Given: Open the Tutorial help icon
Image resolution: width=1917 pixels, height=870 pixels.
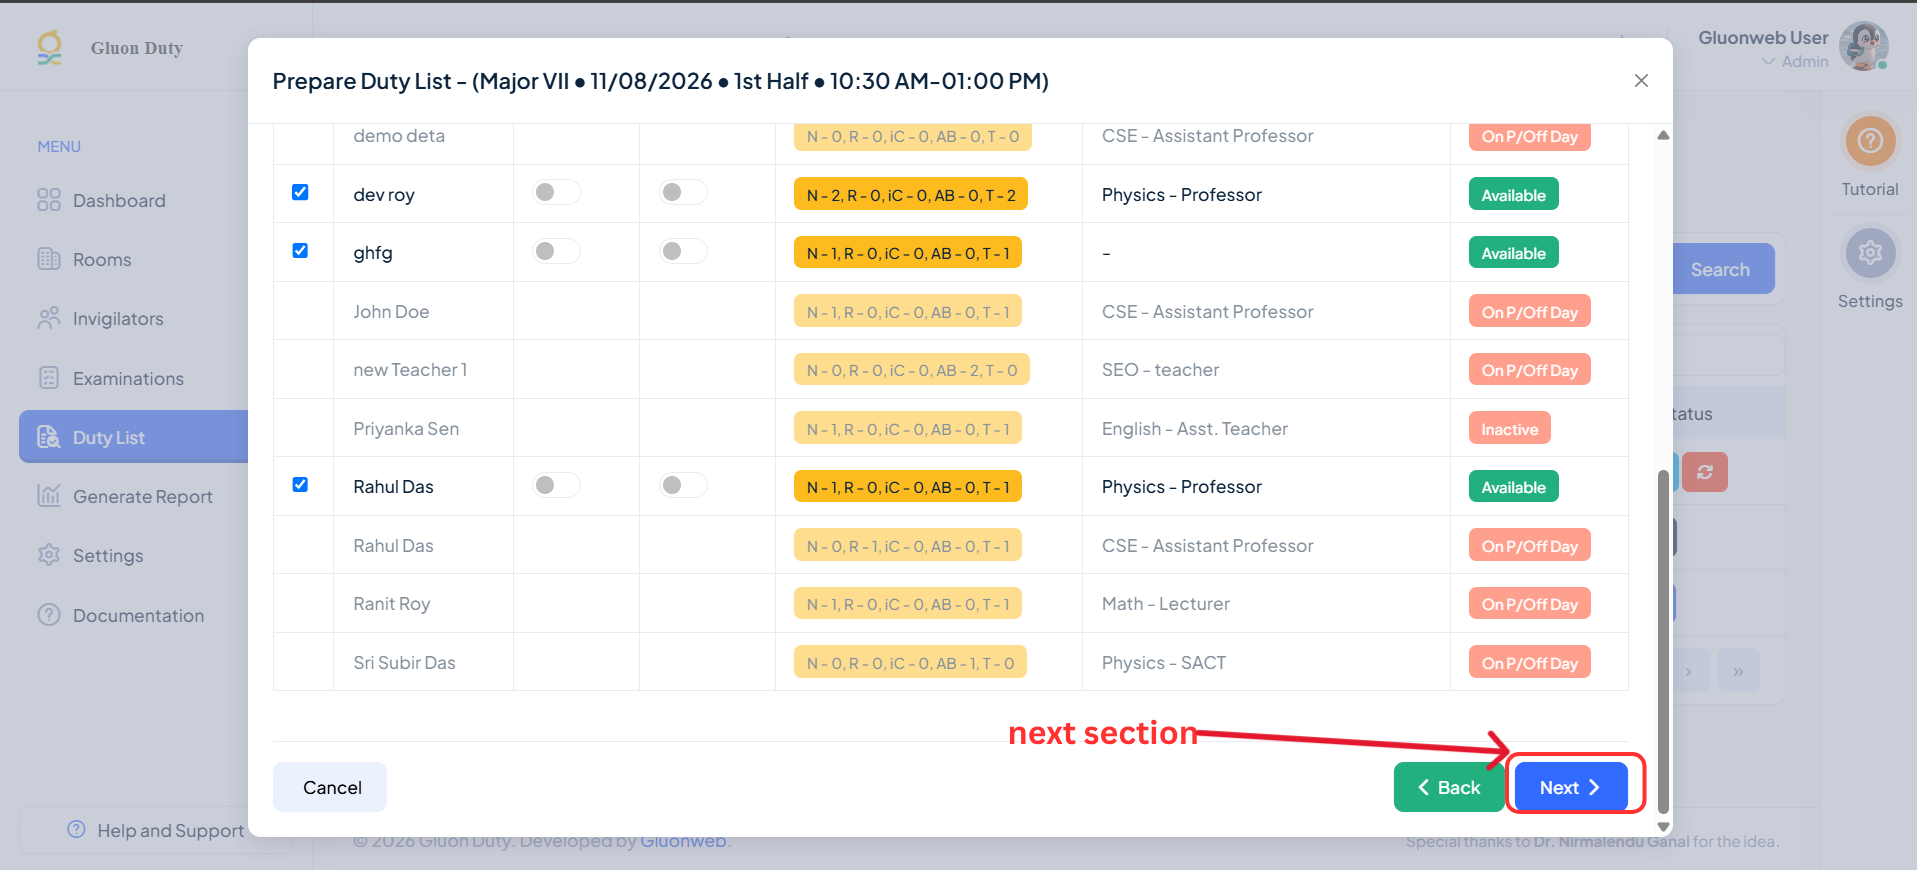Looking at the screenshot, I should point(1870,142).
